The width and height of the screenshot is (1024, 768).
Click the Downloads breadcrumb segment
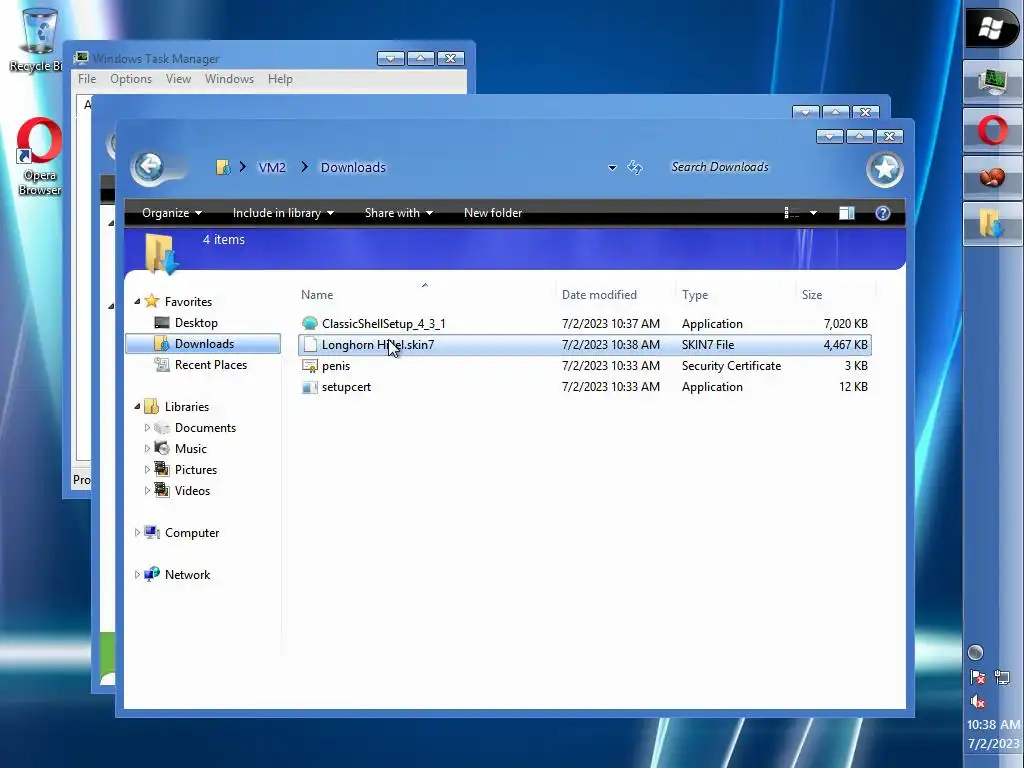353,168
